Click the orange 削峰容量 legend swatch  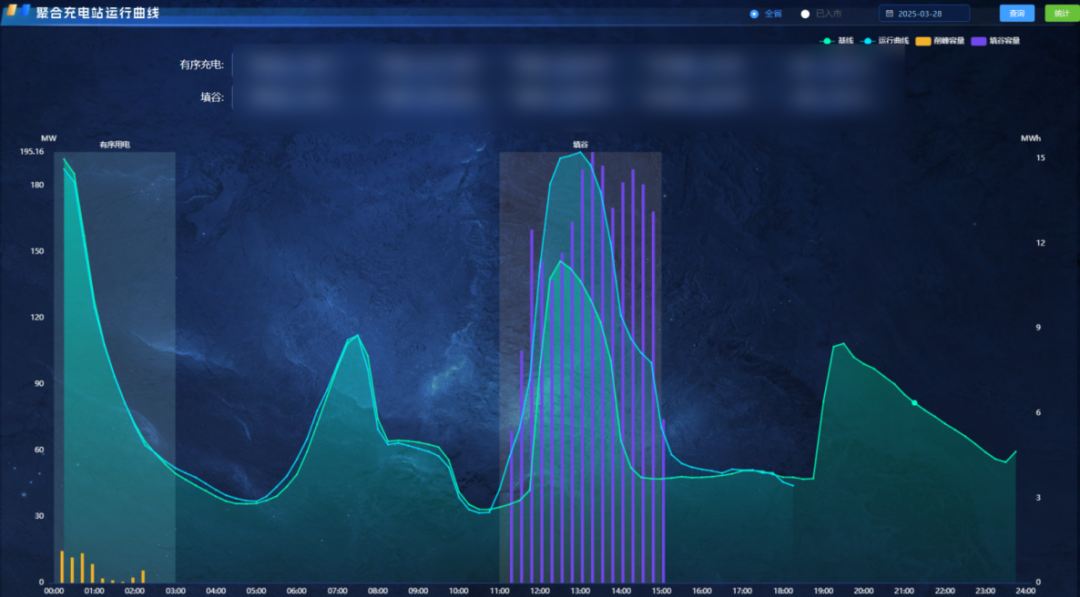point(923,41)
